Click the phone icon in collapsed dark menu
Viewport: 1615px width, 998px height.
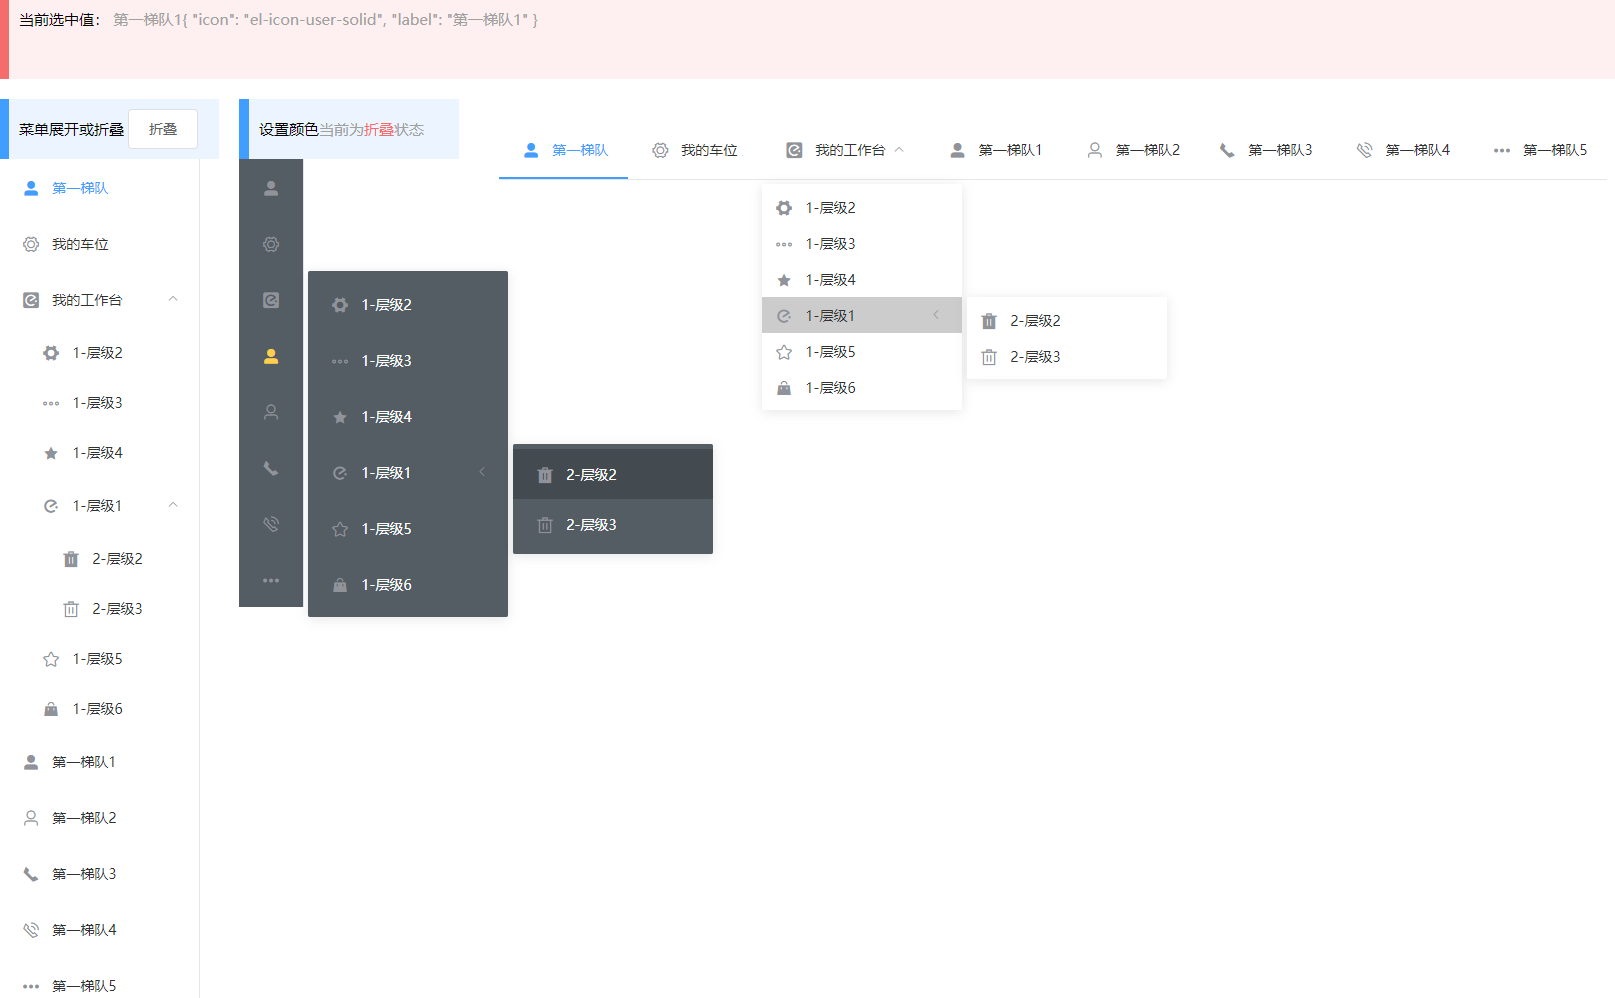coord(271,468)
